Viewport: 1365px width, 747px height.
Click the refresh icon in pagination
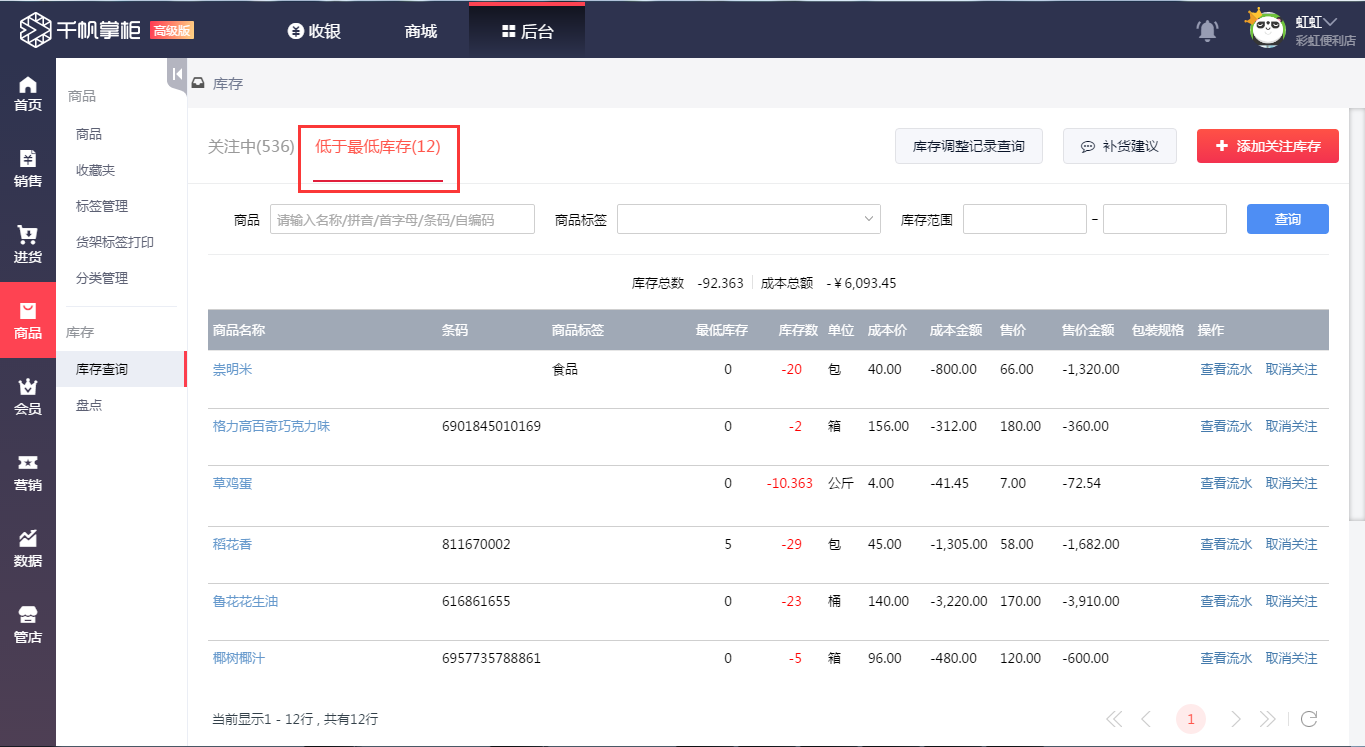[x=1309, y=719]
